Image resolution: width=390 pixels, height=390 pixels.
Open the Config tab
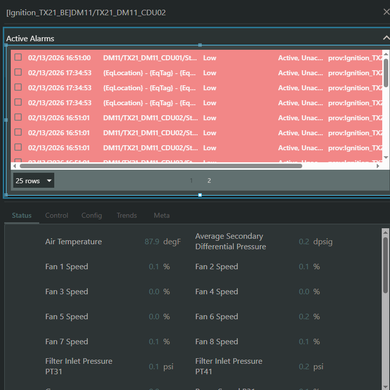click(92, 215)
